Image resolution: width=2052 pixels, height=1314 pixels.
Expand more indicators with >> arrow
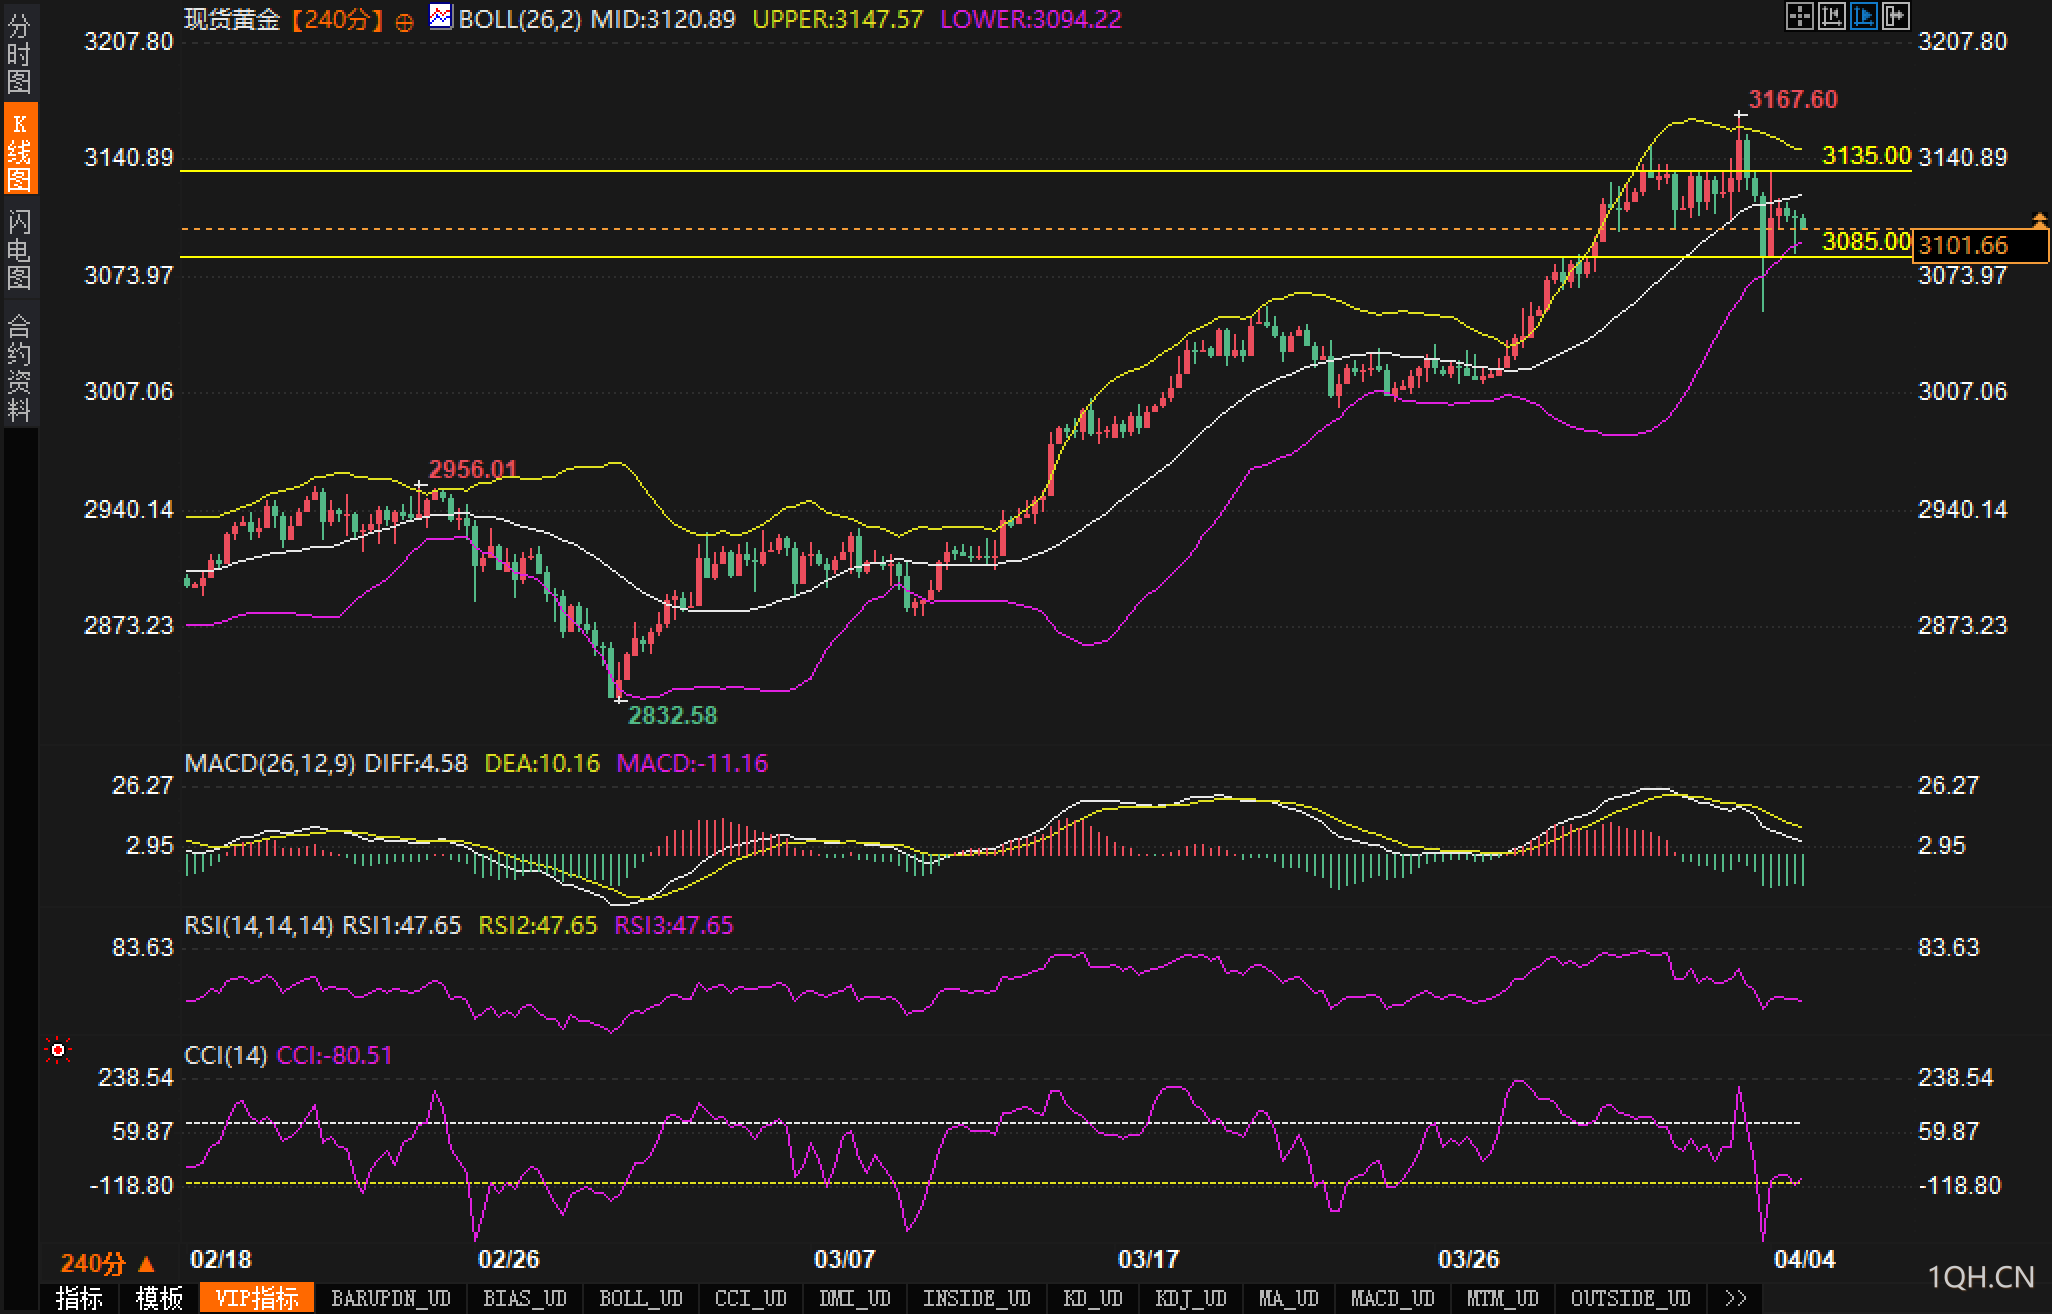click(x=1736, y=1299)
